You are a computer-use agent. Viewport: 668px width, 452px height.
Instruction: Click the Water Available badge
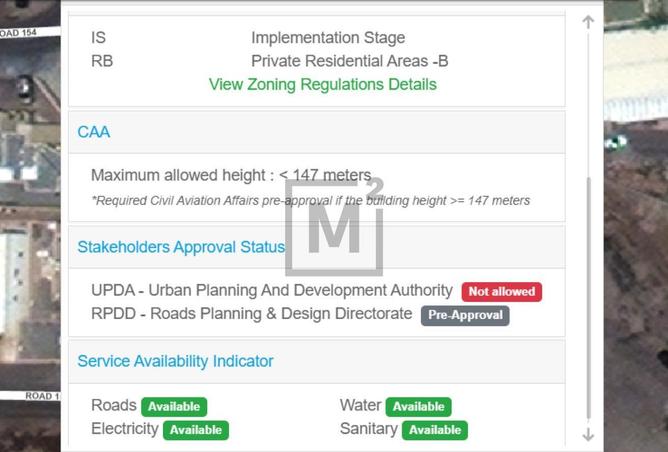[x=418, y=407]
